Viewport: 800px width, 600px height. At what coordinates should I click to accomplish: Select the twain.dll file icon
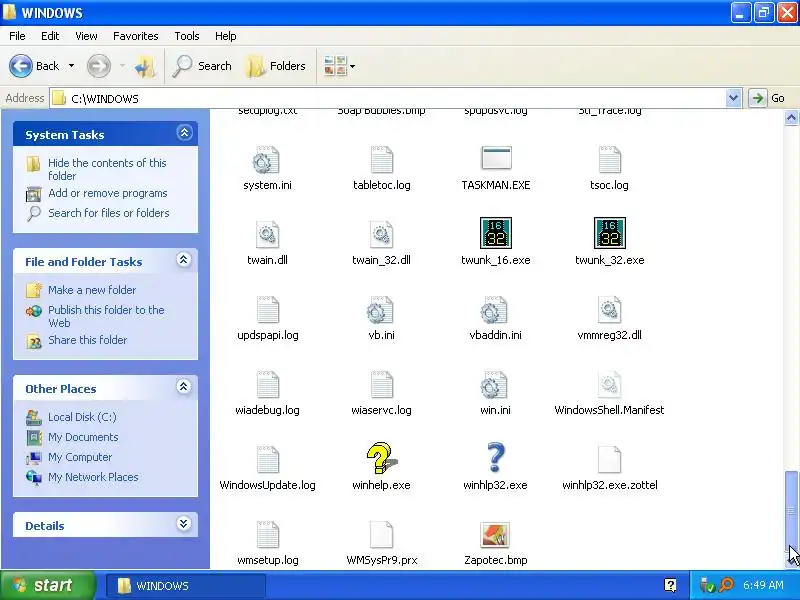pyautogui.click(x=267, y=235)
